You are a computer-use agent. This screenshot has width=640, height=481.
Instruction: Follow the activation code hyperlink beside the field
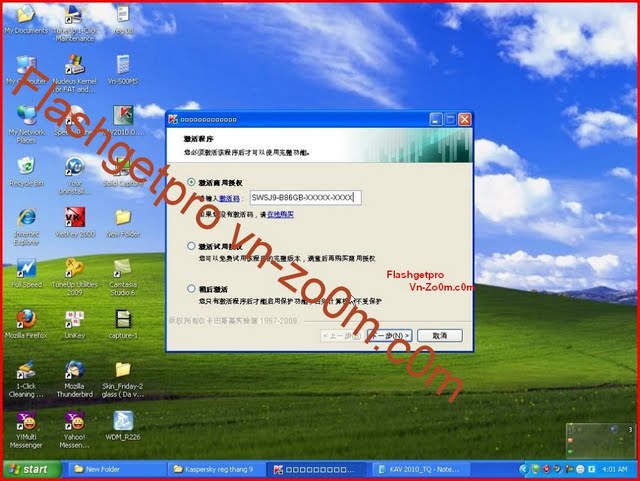[x=229, y=198]
